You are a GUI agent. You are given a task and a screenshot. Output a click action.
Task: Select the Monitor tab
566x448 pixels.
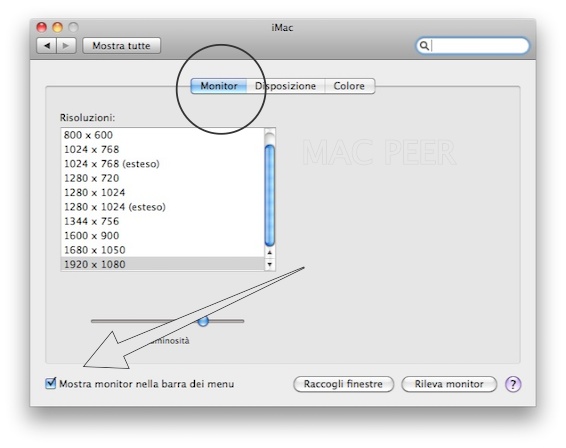[x=219, y=86]
